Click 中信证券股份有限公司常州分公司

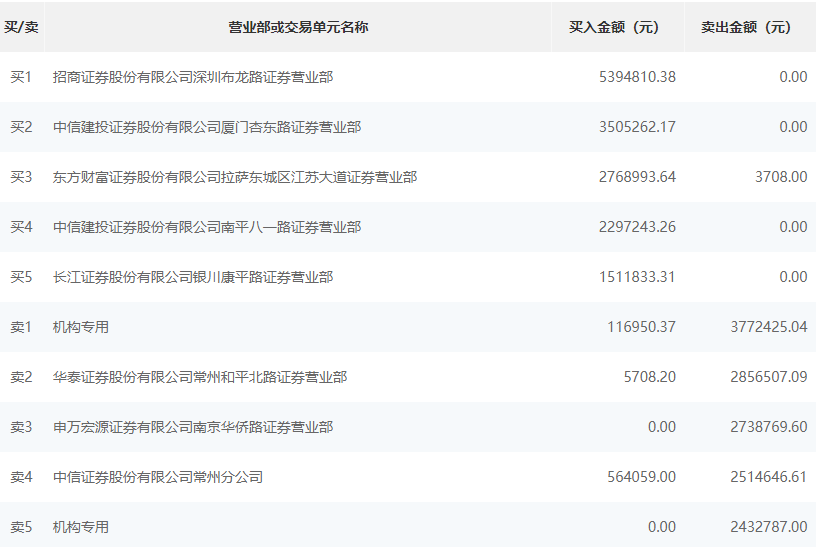(x=158, y=477)
